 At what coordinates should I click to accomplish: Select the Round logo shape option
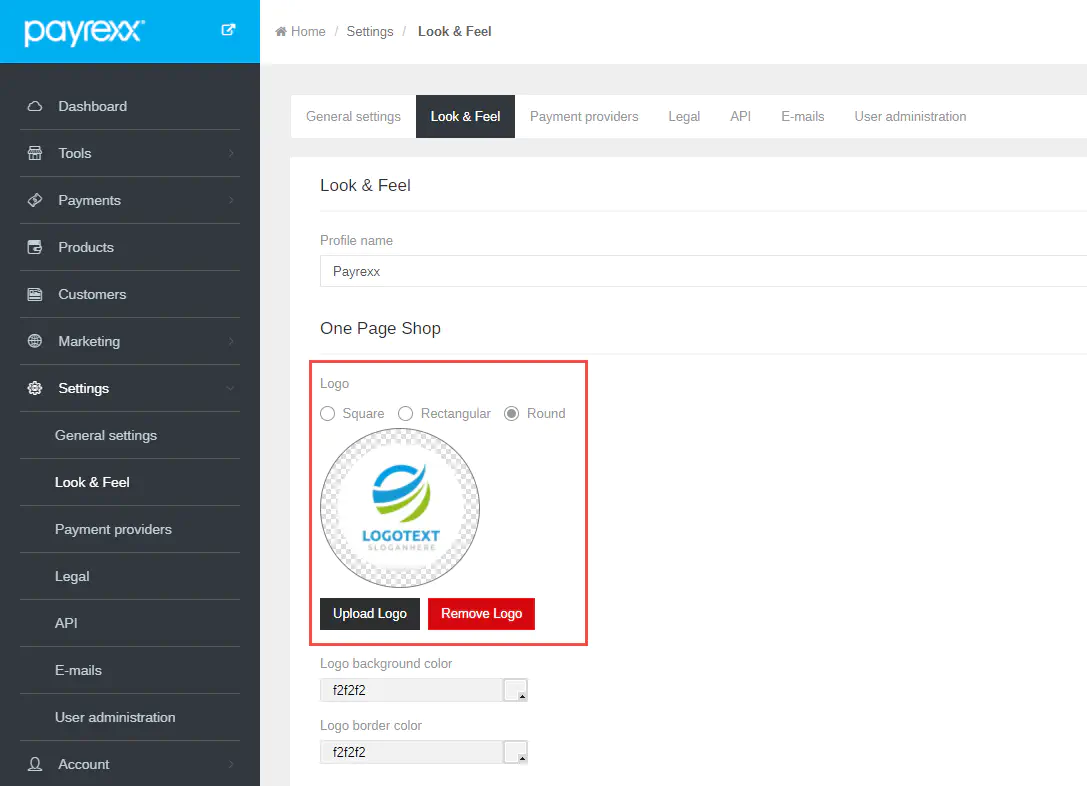pos(512,413)
